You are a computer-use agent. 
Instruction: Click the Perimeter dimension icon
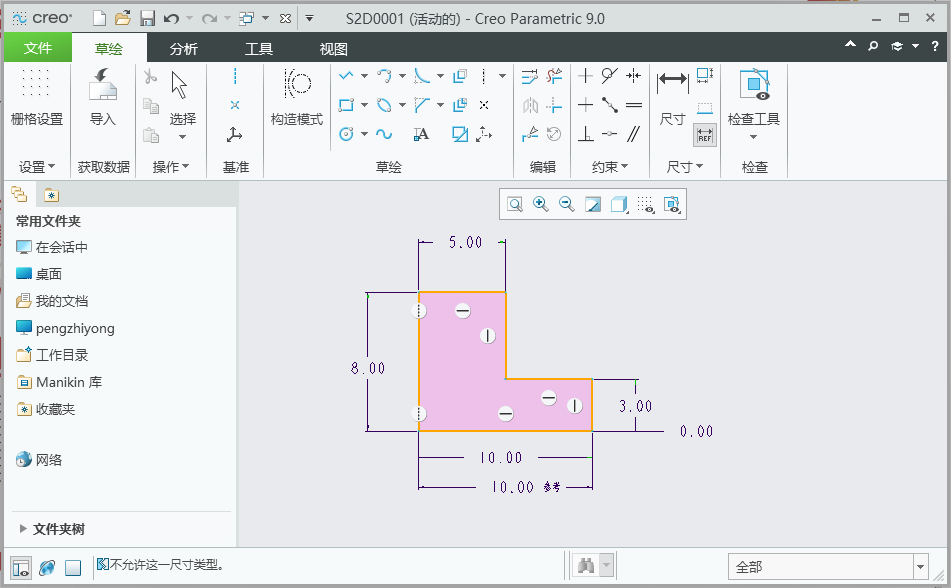tap(705, 76)
